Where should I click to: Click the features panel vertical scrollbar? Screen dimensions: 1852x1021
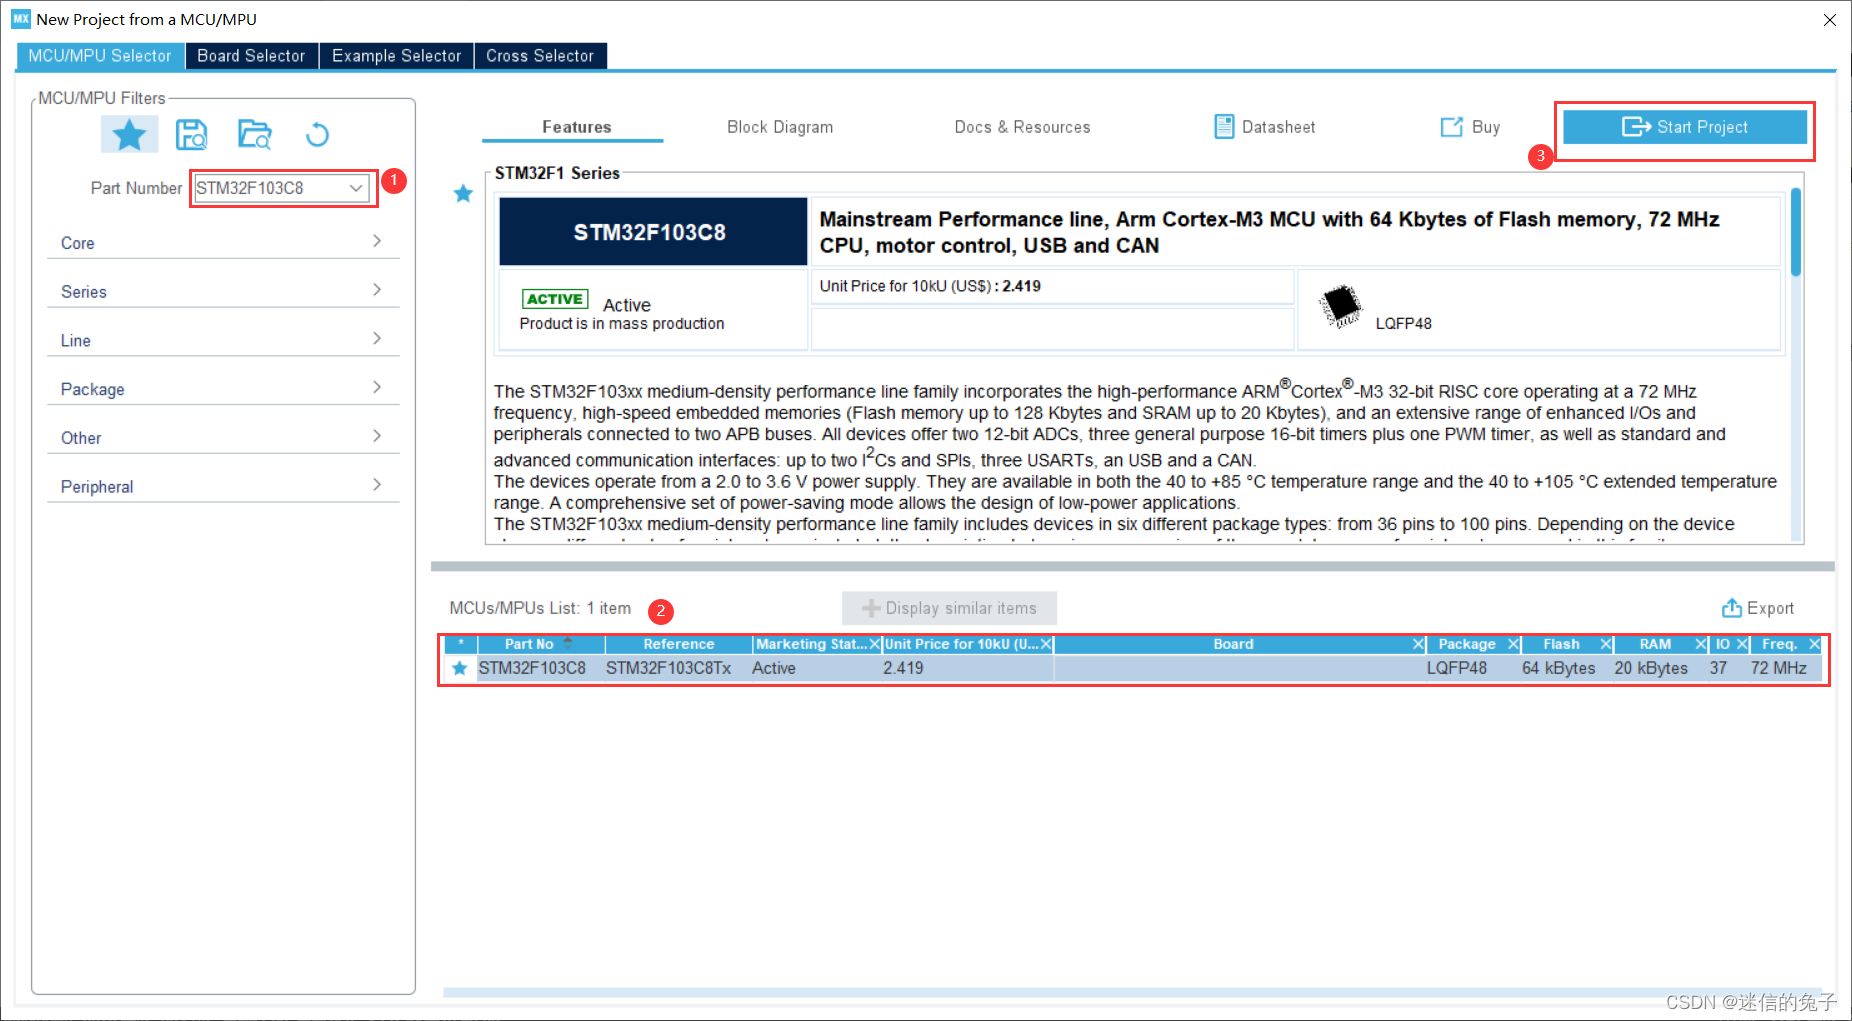[1795, 233]
